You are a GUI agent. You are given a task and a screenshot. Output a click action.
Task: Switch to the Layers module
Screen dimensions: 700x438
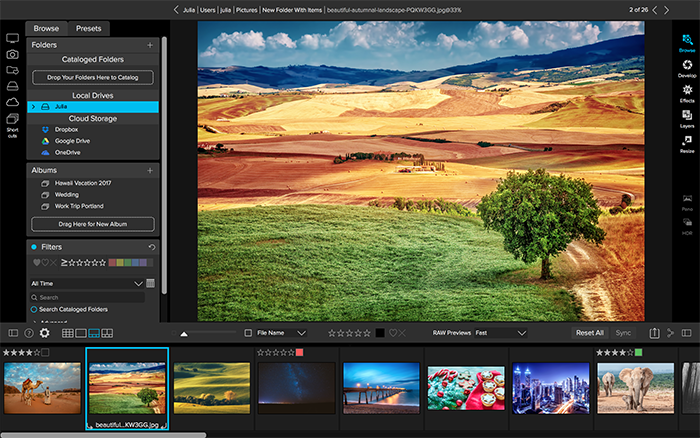click(x=687, y=117)
